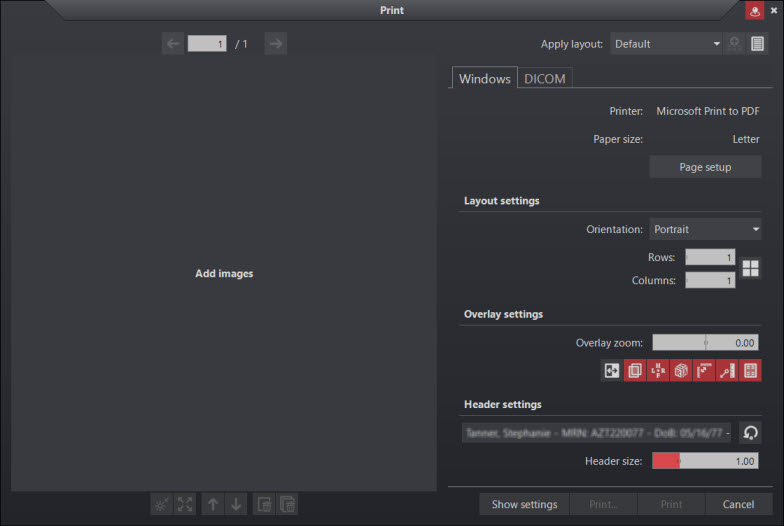
Task: Toggle the stacked pages overlay icon
Action: (x=635, y=371)
